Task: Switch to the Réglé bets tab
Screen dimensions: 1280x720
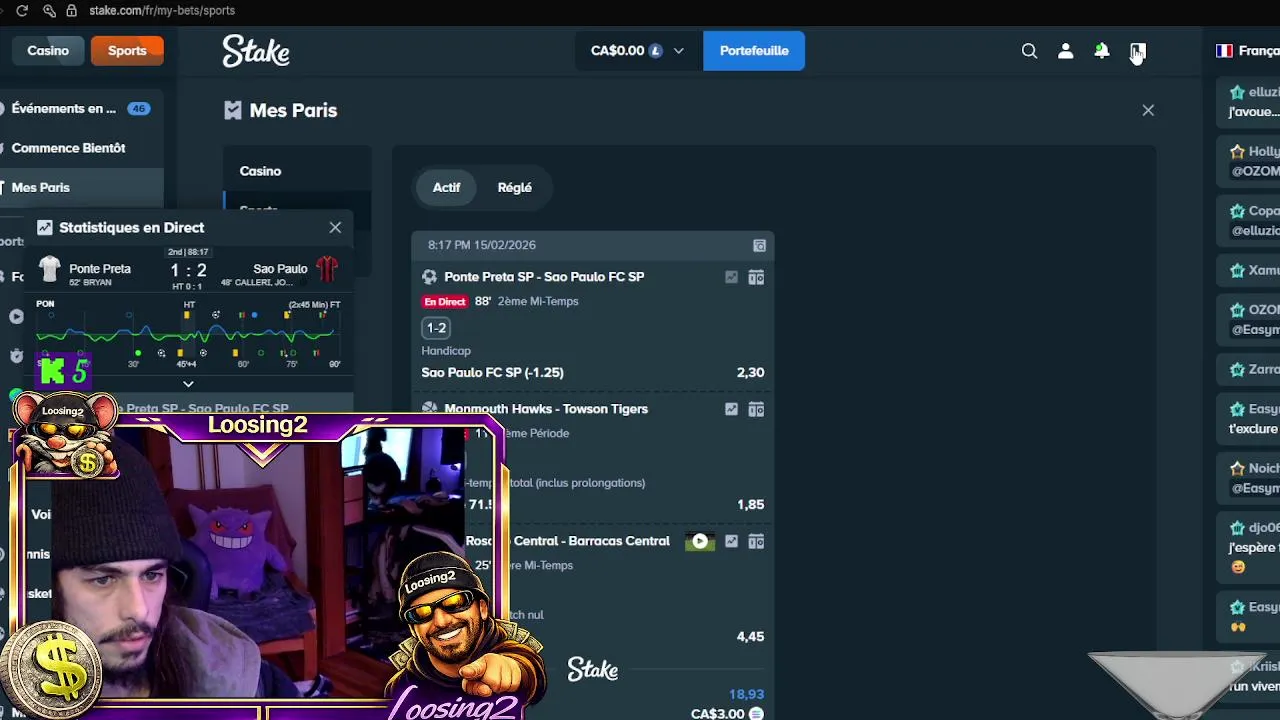Action: coord(514,187)
